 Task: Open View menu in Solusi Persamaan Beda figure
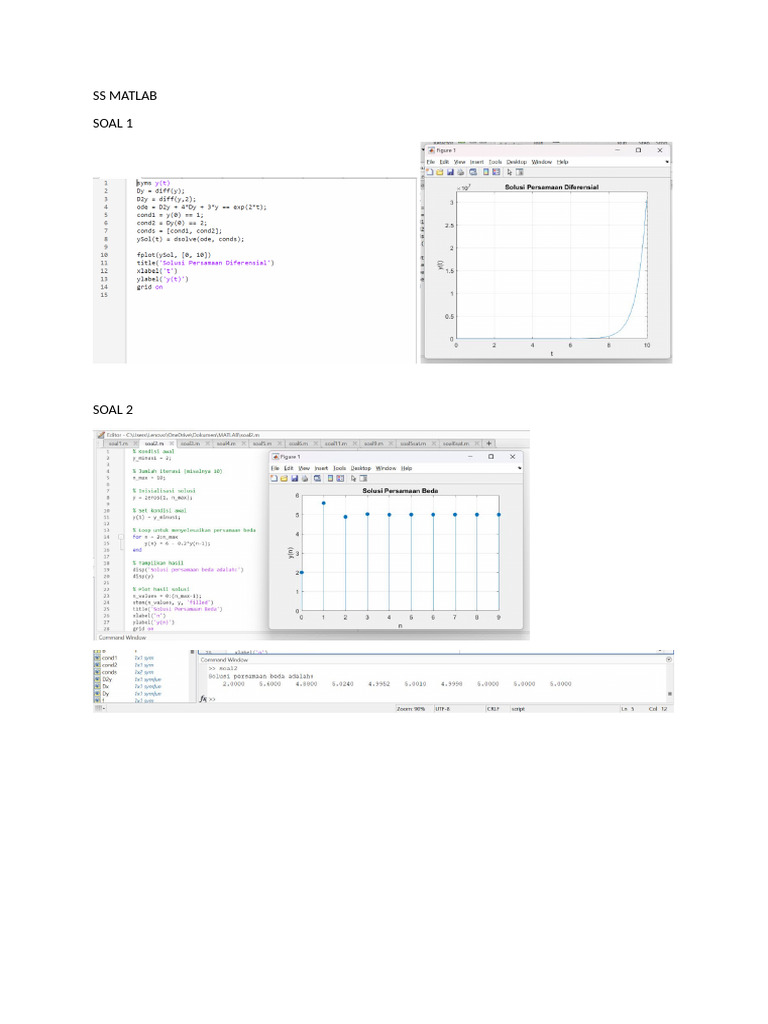[304, 468]
